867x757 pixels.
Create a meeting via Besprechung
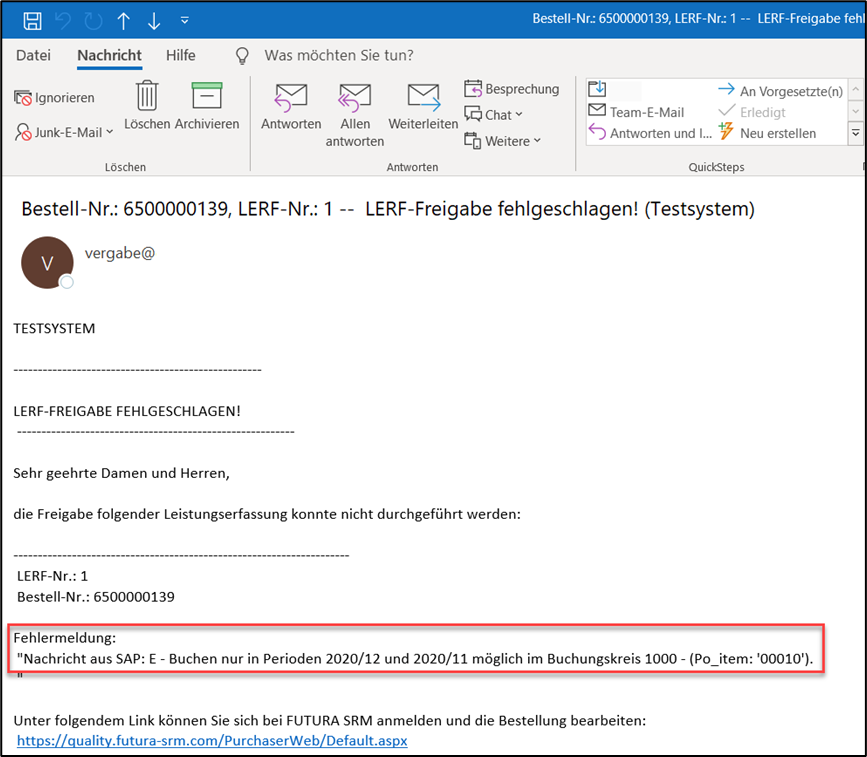(x=512, y=89)
